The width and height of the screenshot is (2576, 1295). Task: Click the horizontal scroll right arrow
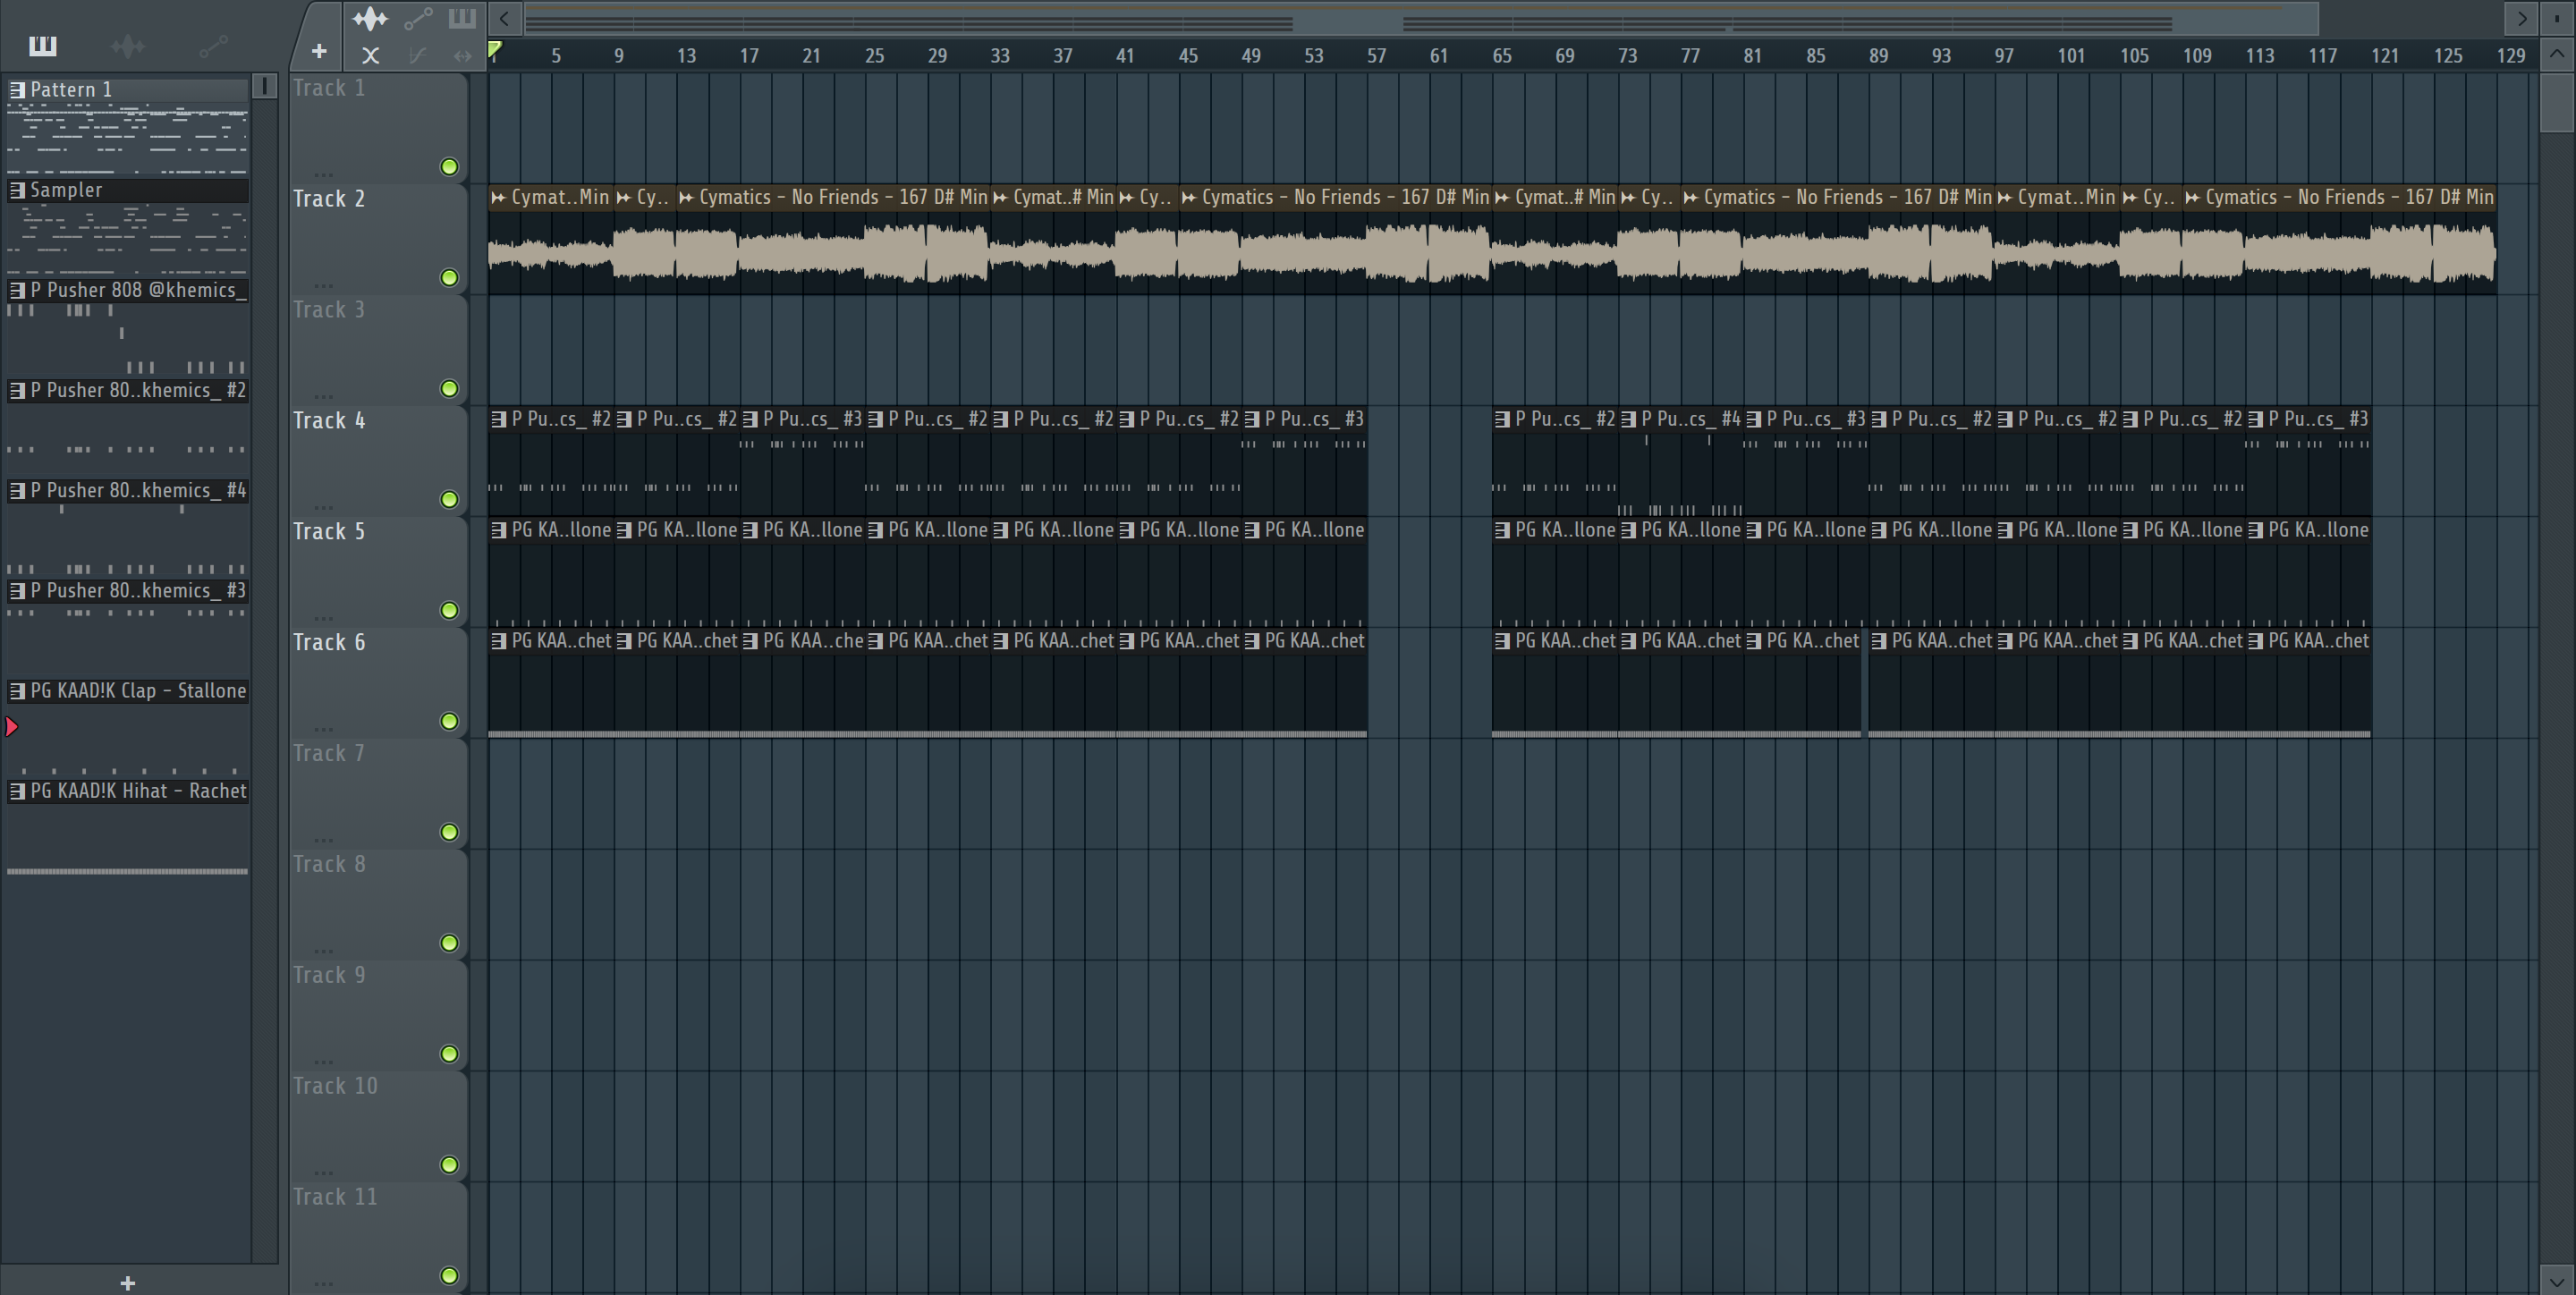(2521, 18)
